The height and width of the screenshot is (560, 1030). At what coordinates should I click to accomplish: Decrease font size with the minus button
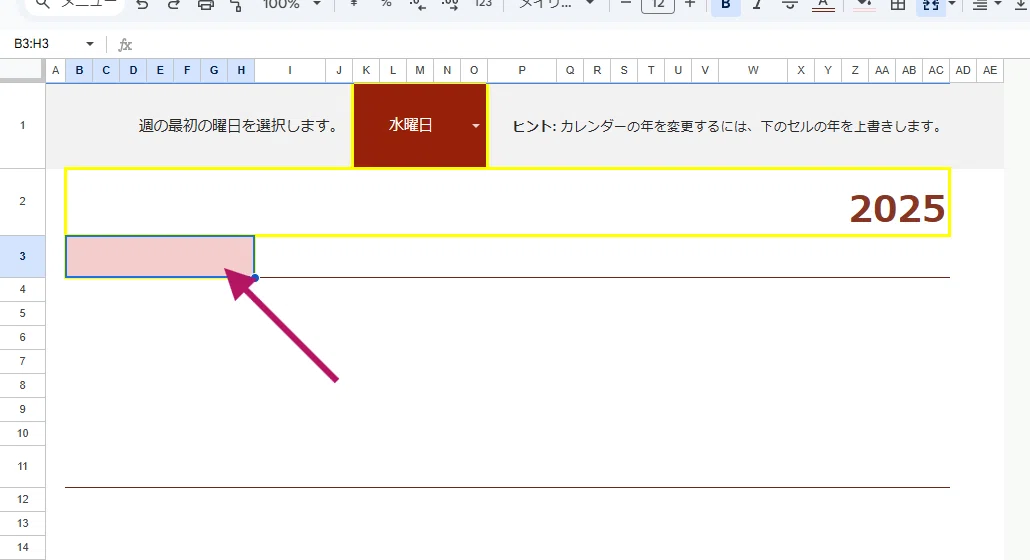(x=625, y=5)
